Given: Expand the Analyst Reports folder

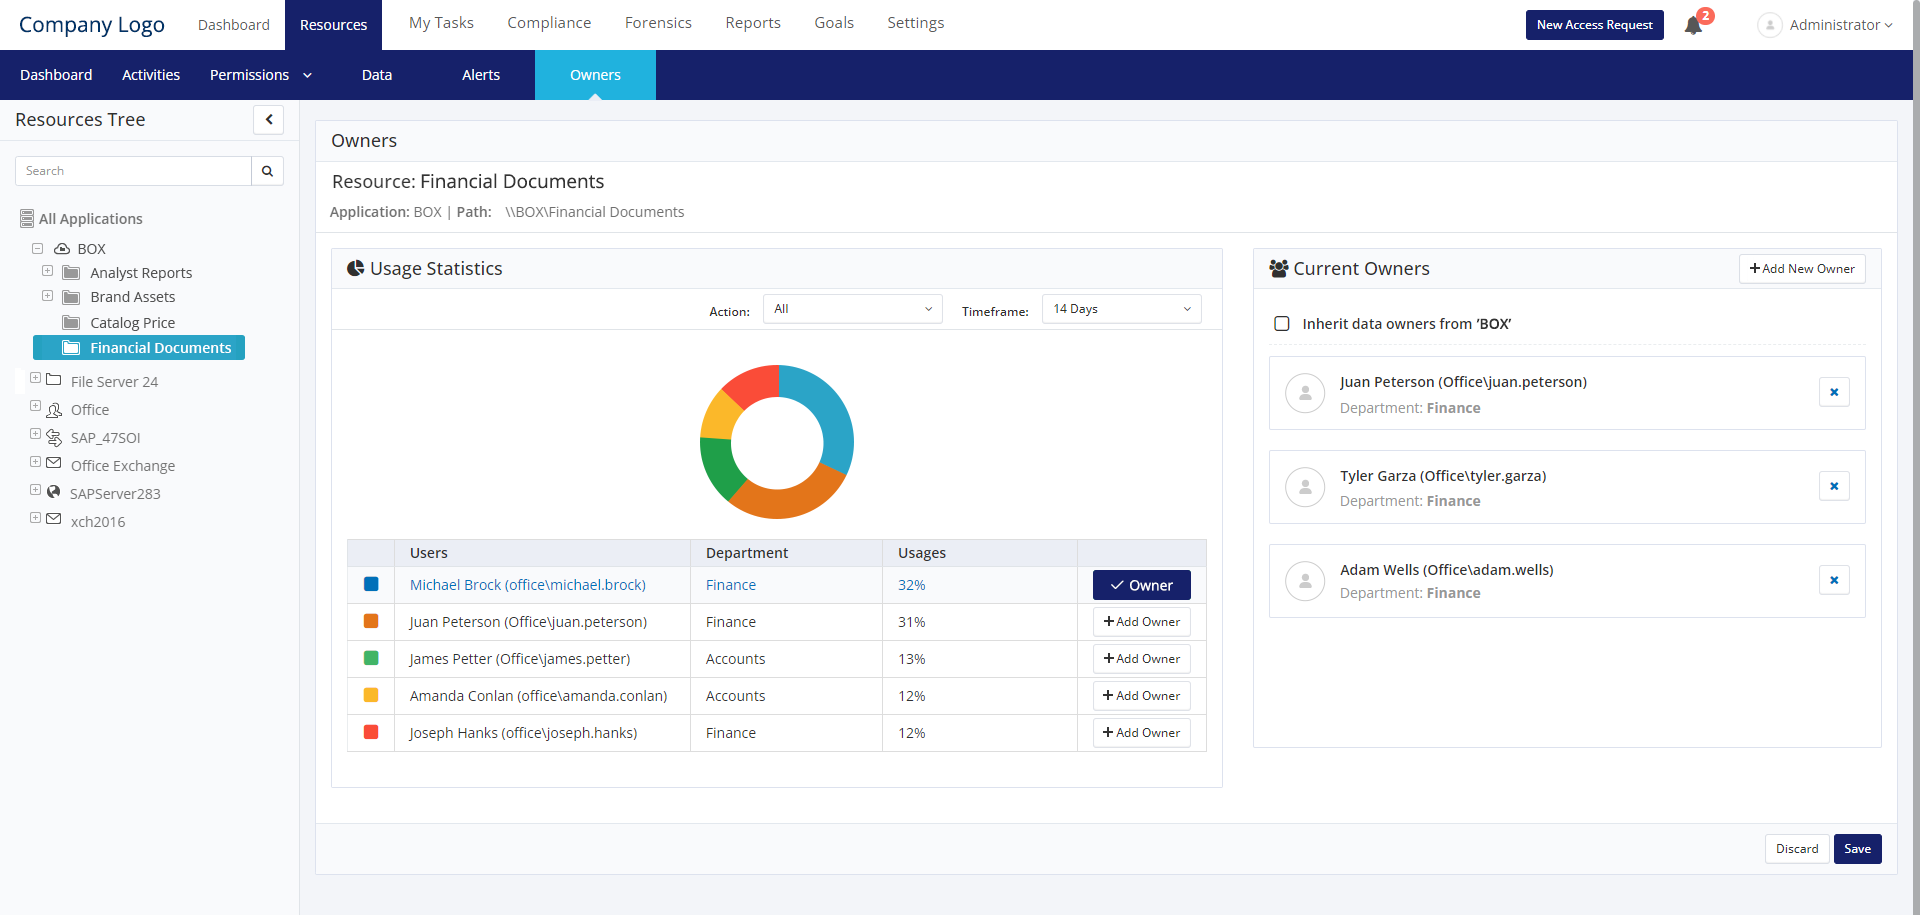Looking at the screenshot, I should point(47,271).
